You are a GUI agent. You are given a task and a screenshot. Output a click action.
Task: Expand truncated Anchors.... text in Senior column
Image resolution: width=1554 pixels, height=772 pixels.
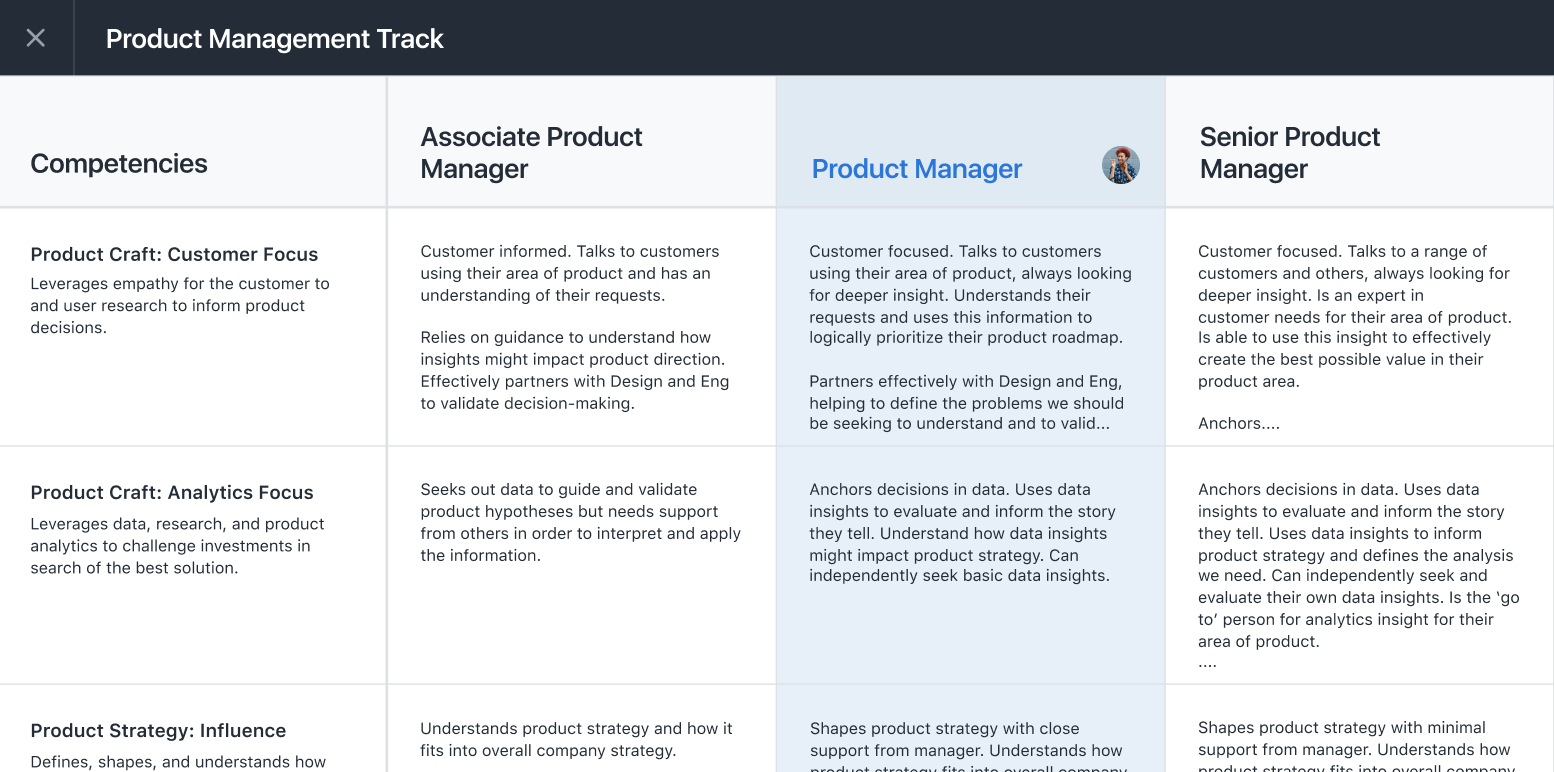[1239, 423]
